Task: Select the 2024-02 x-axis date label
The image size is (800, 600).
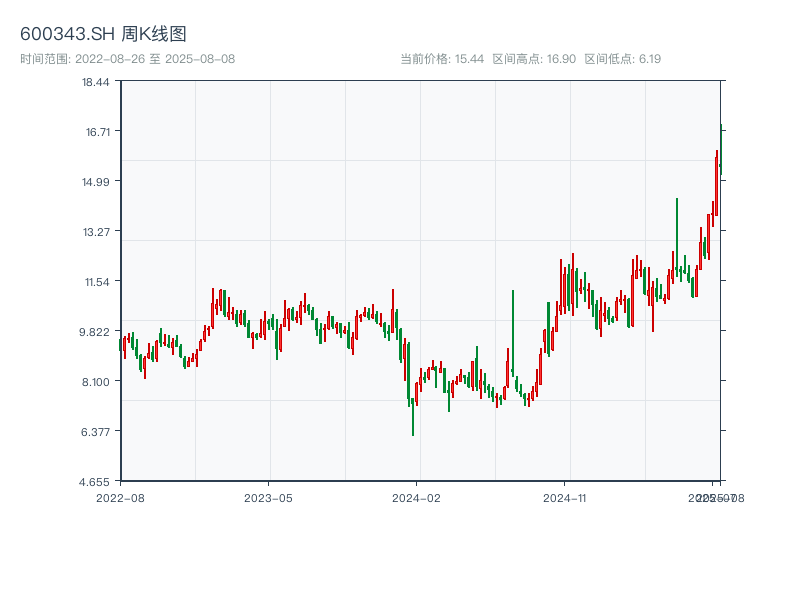Action: pos(417,497)
